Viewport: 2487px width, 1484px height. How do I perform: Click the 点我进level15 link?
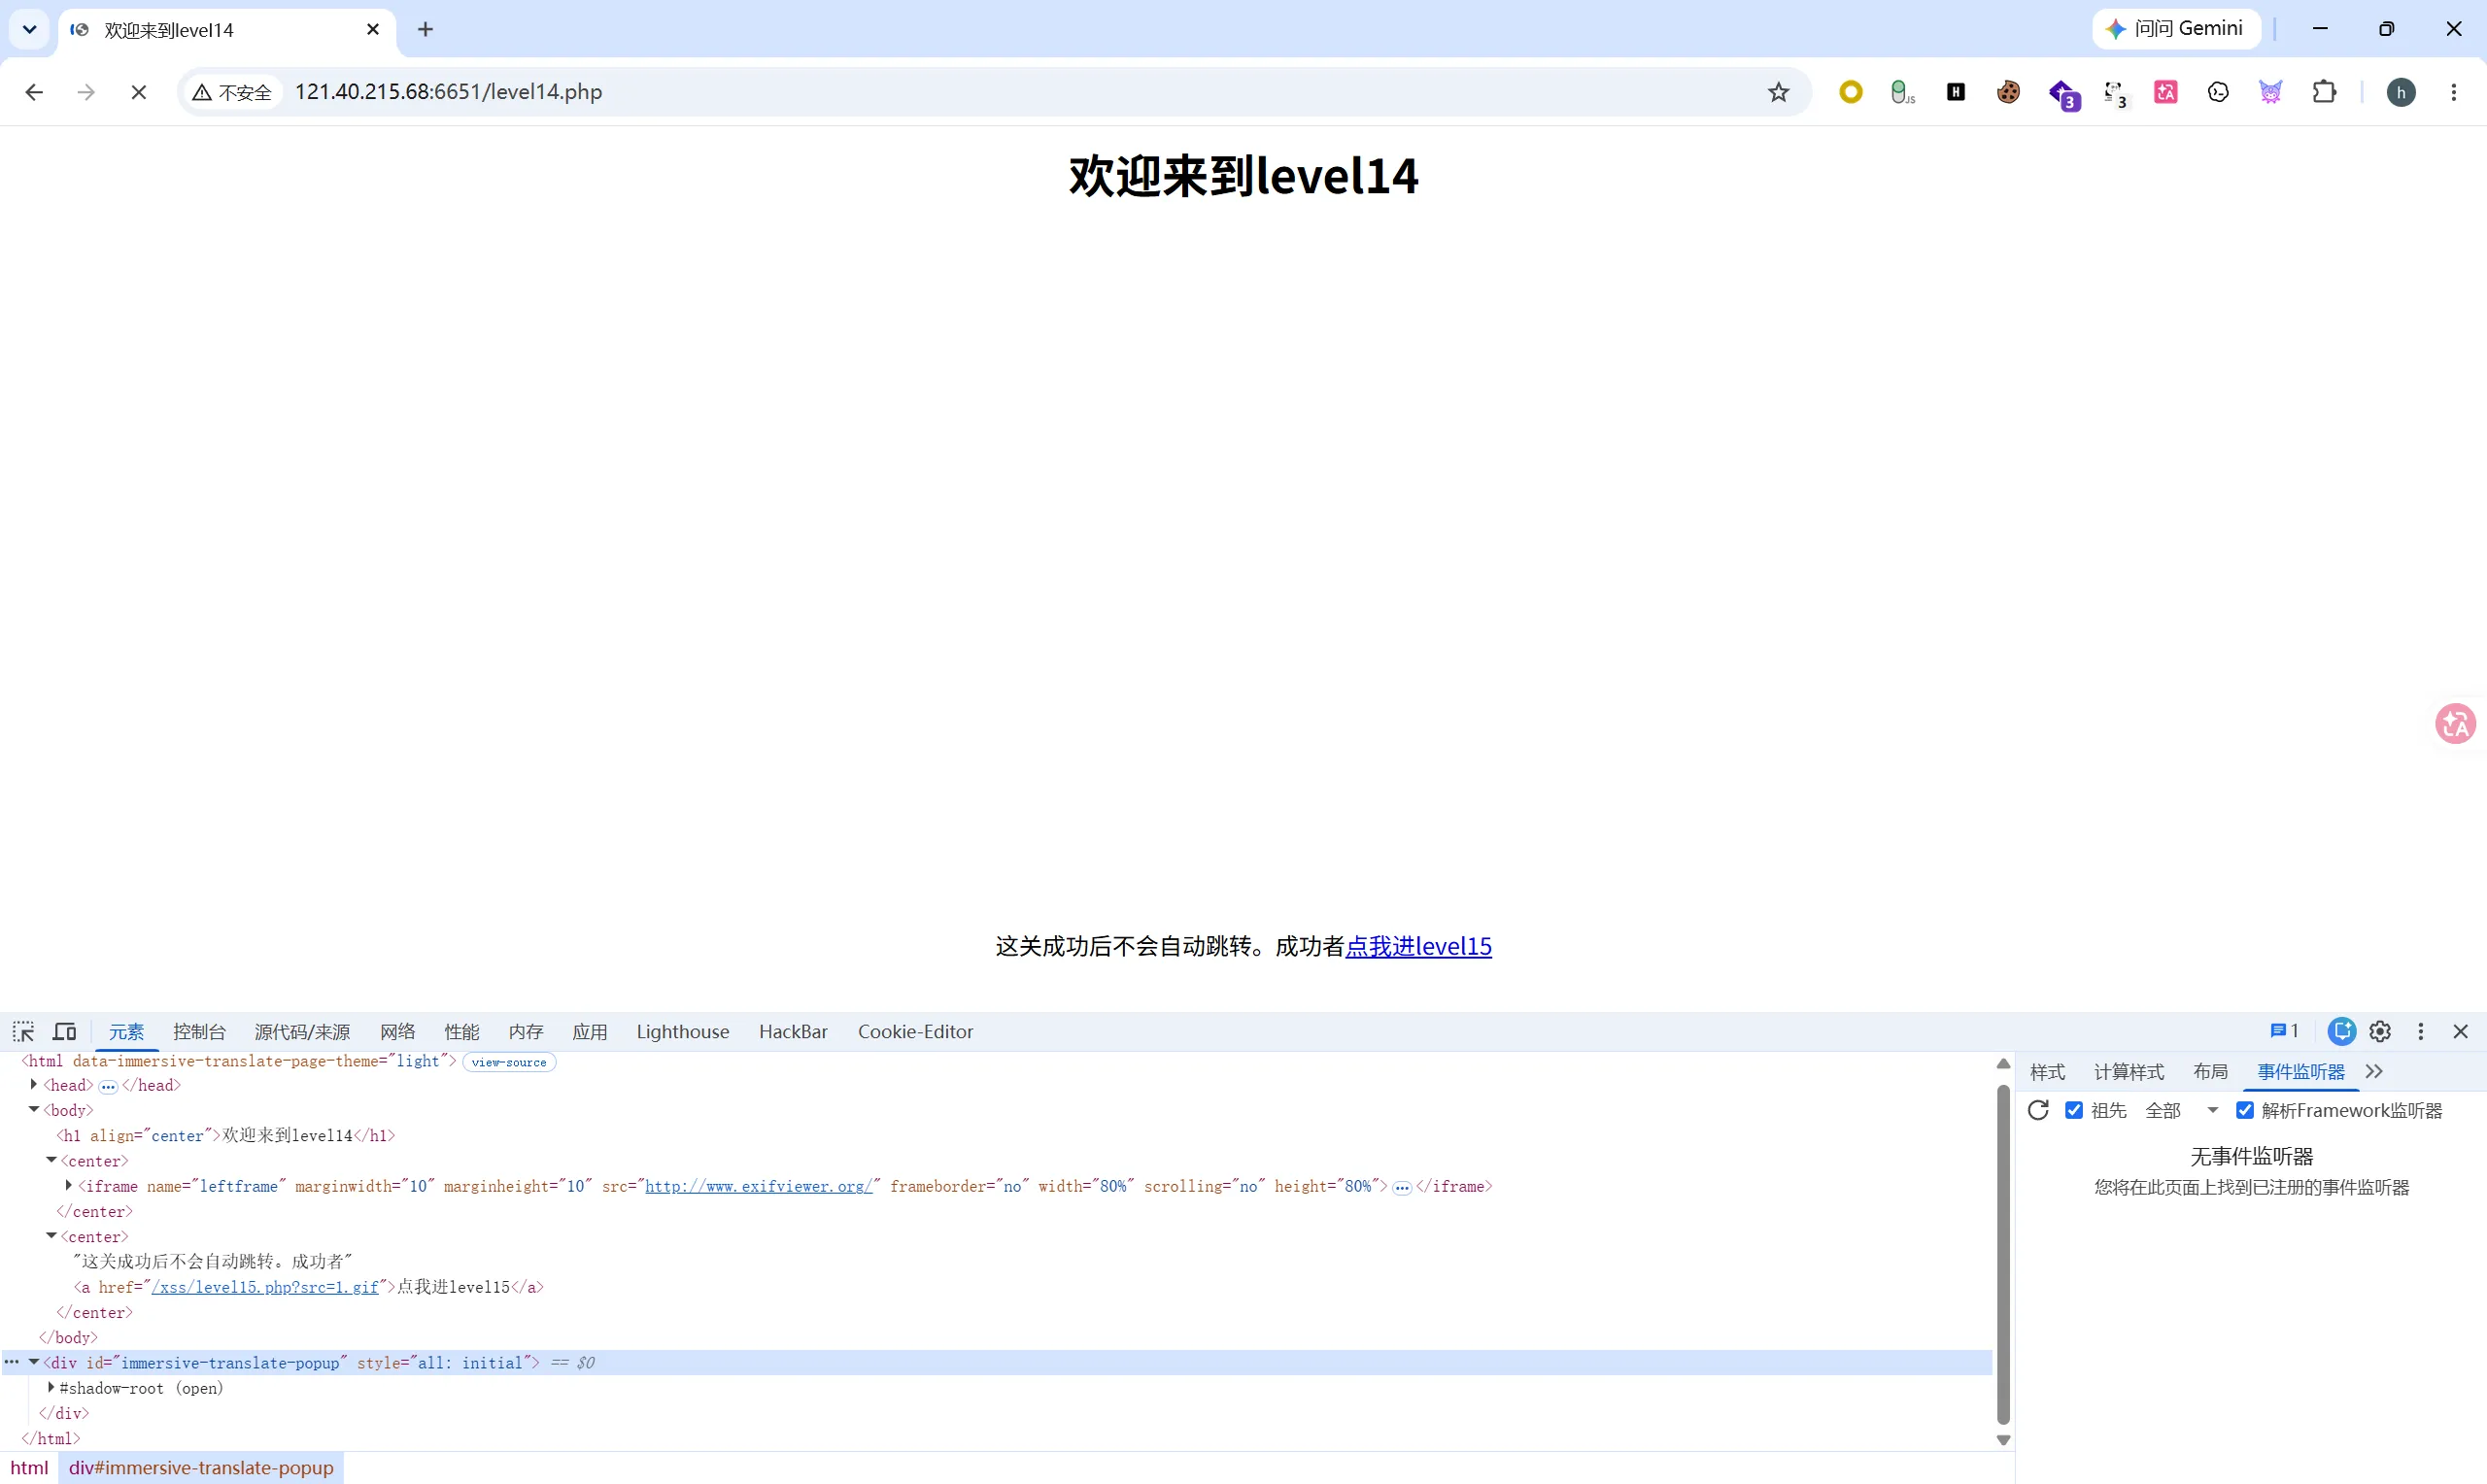[1418, 946]
